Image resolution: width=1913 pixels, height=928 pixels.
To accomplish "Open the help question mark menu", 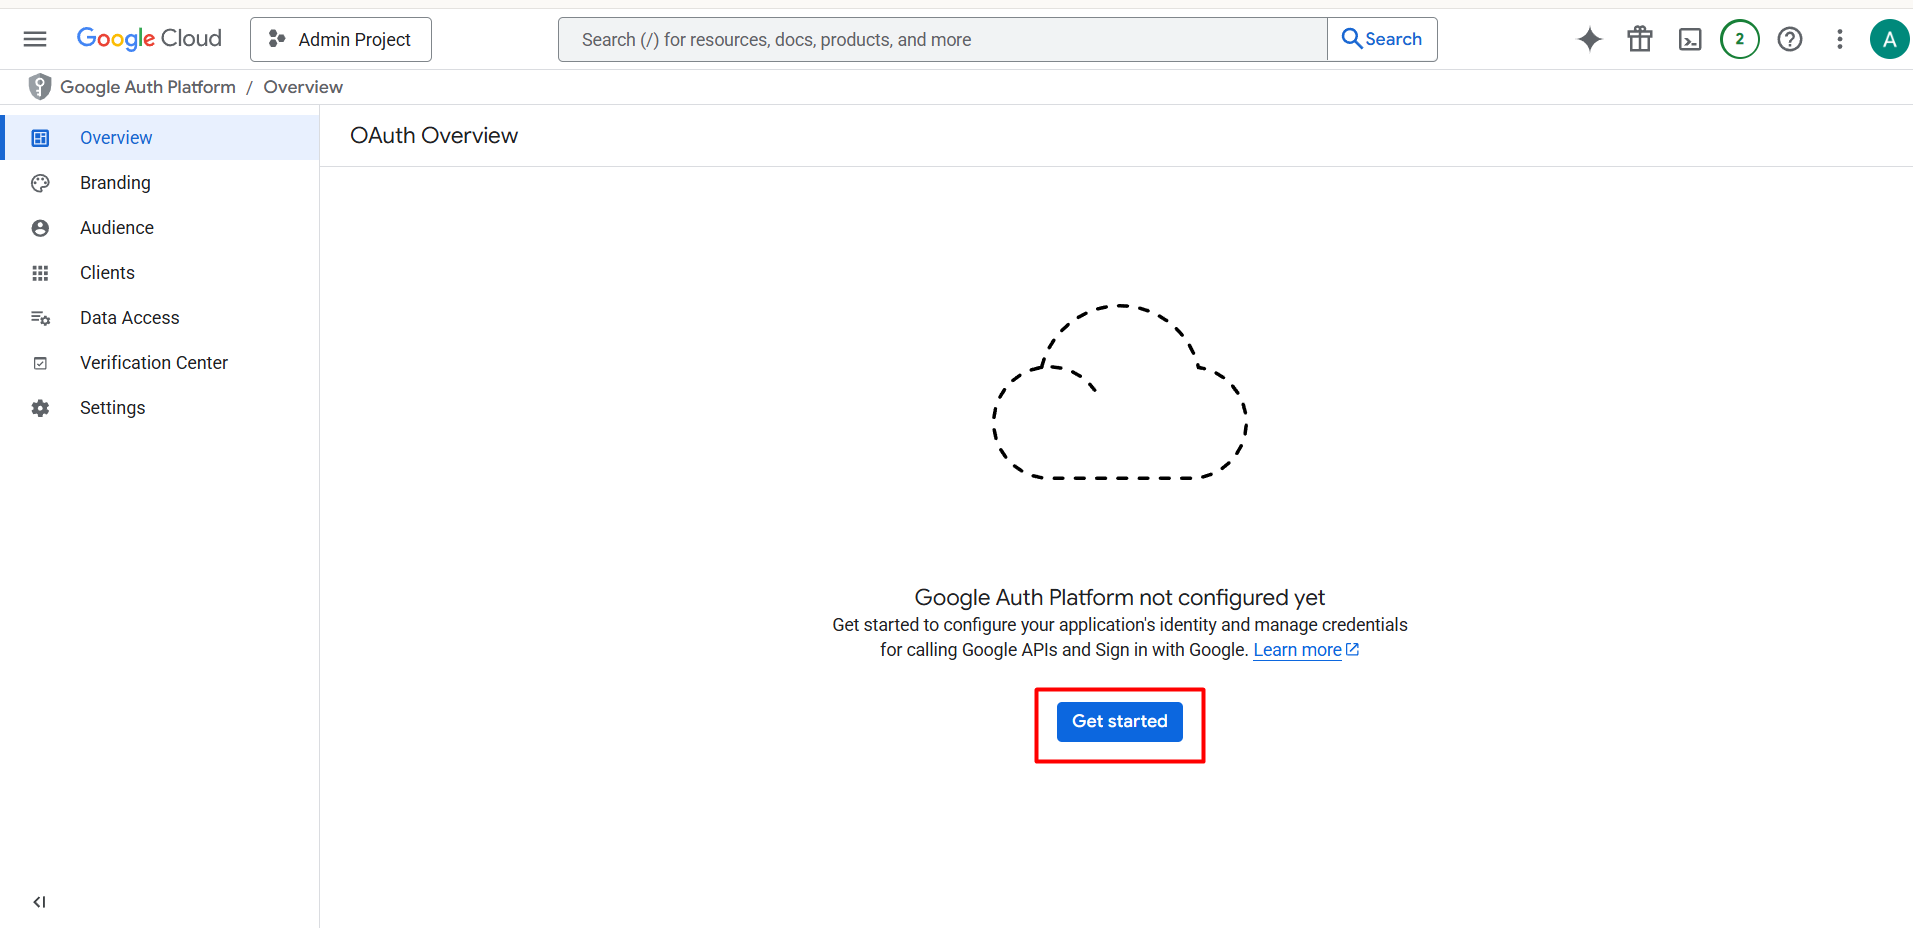I will (1790, 39).
